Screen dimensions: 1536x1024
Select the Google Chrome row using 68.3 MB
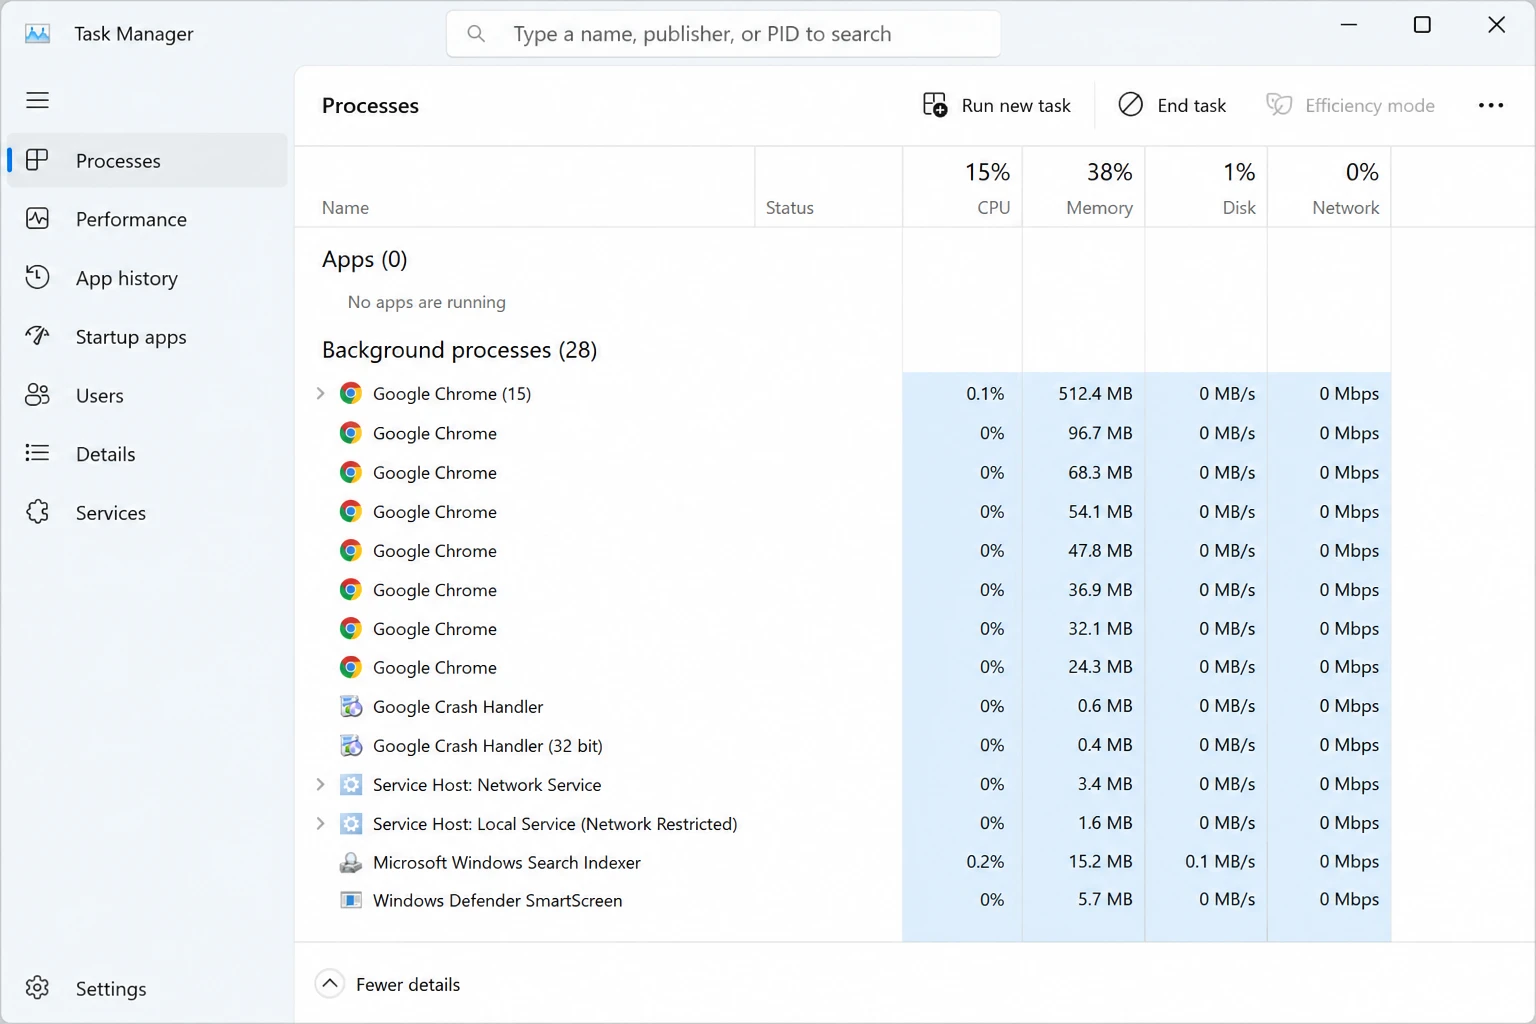pyautogui.click(x=843, y=472)
